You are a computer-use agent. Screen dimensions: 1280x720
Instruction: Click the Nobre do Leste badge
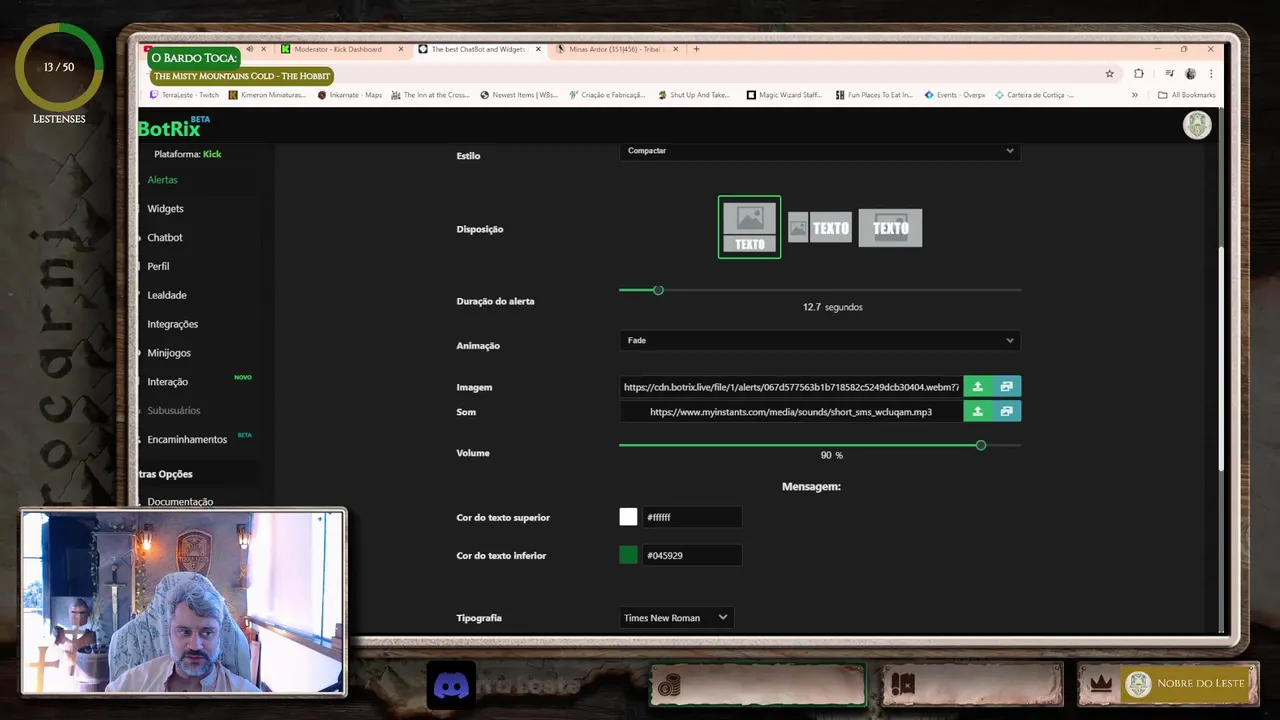tap(1187, 684)
